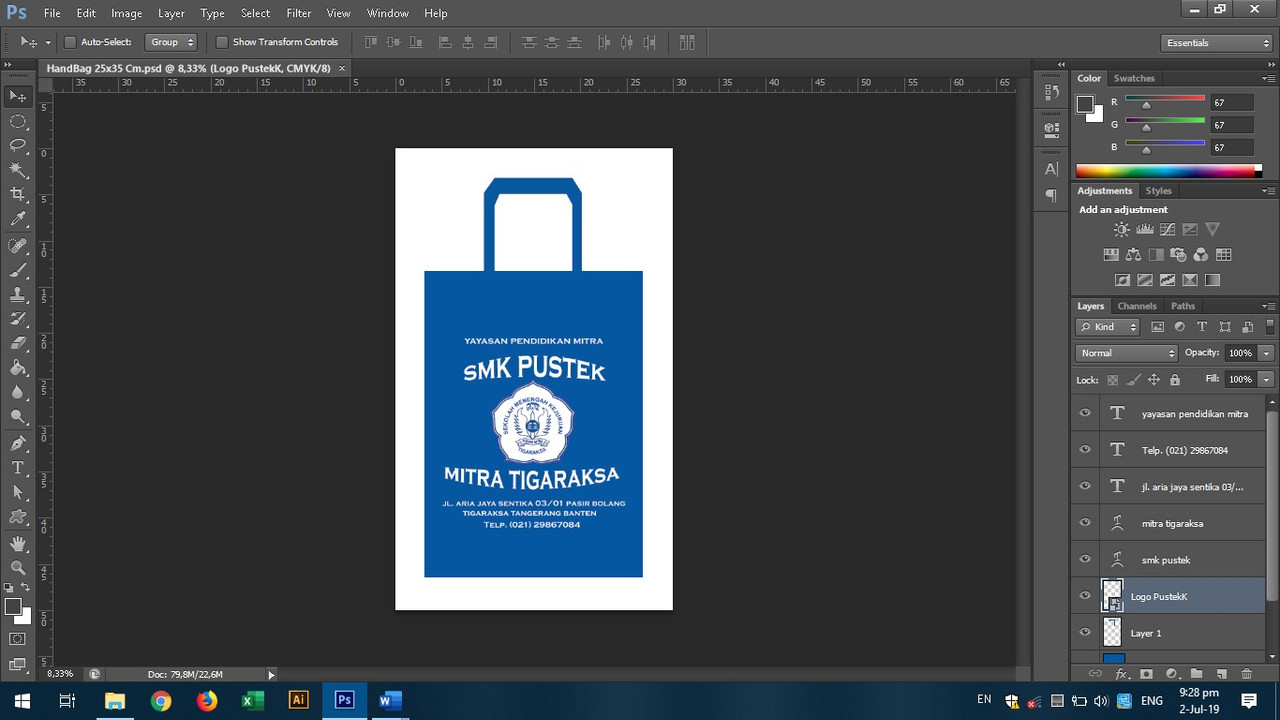The height and width of the screenshot is (720, 1280).
Task: Add Levels adjustment
Action: click(x=1145, y=230)
